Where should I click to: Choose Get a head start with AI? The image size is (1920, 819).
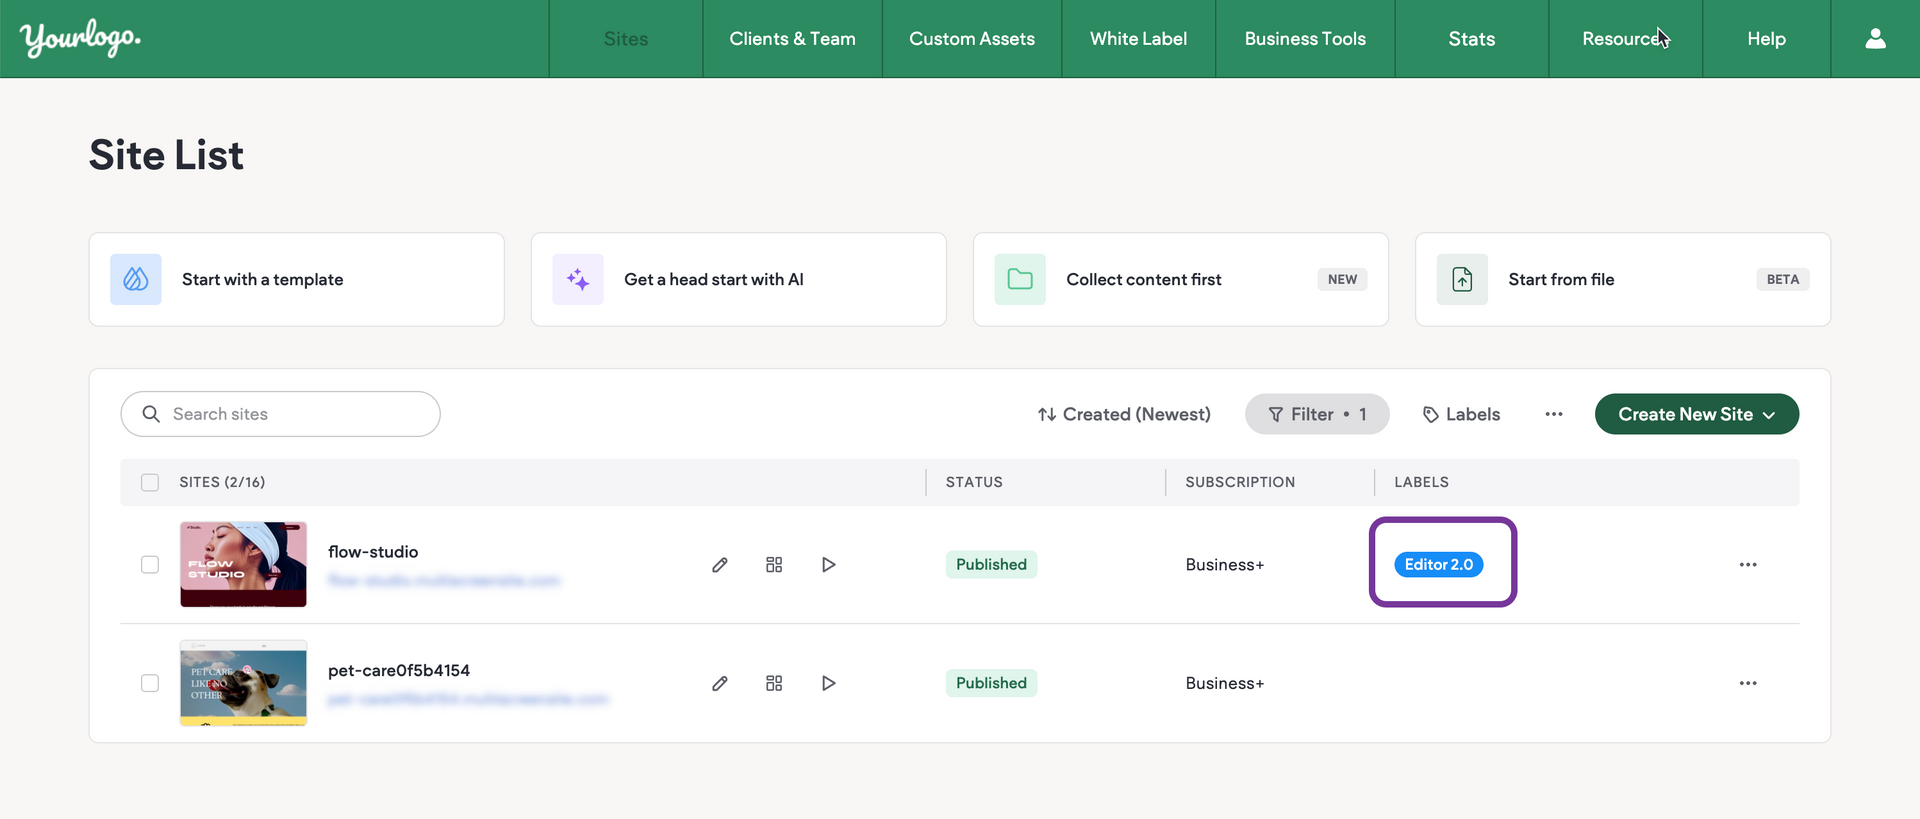click(738, 280)
